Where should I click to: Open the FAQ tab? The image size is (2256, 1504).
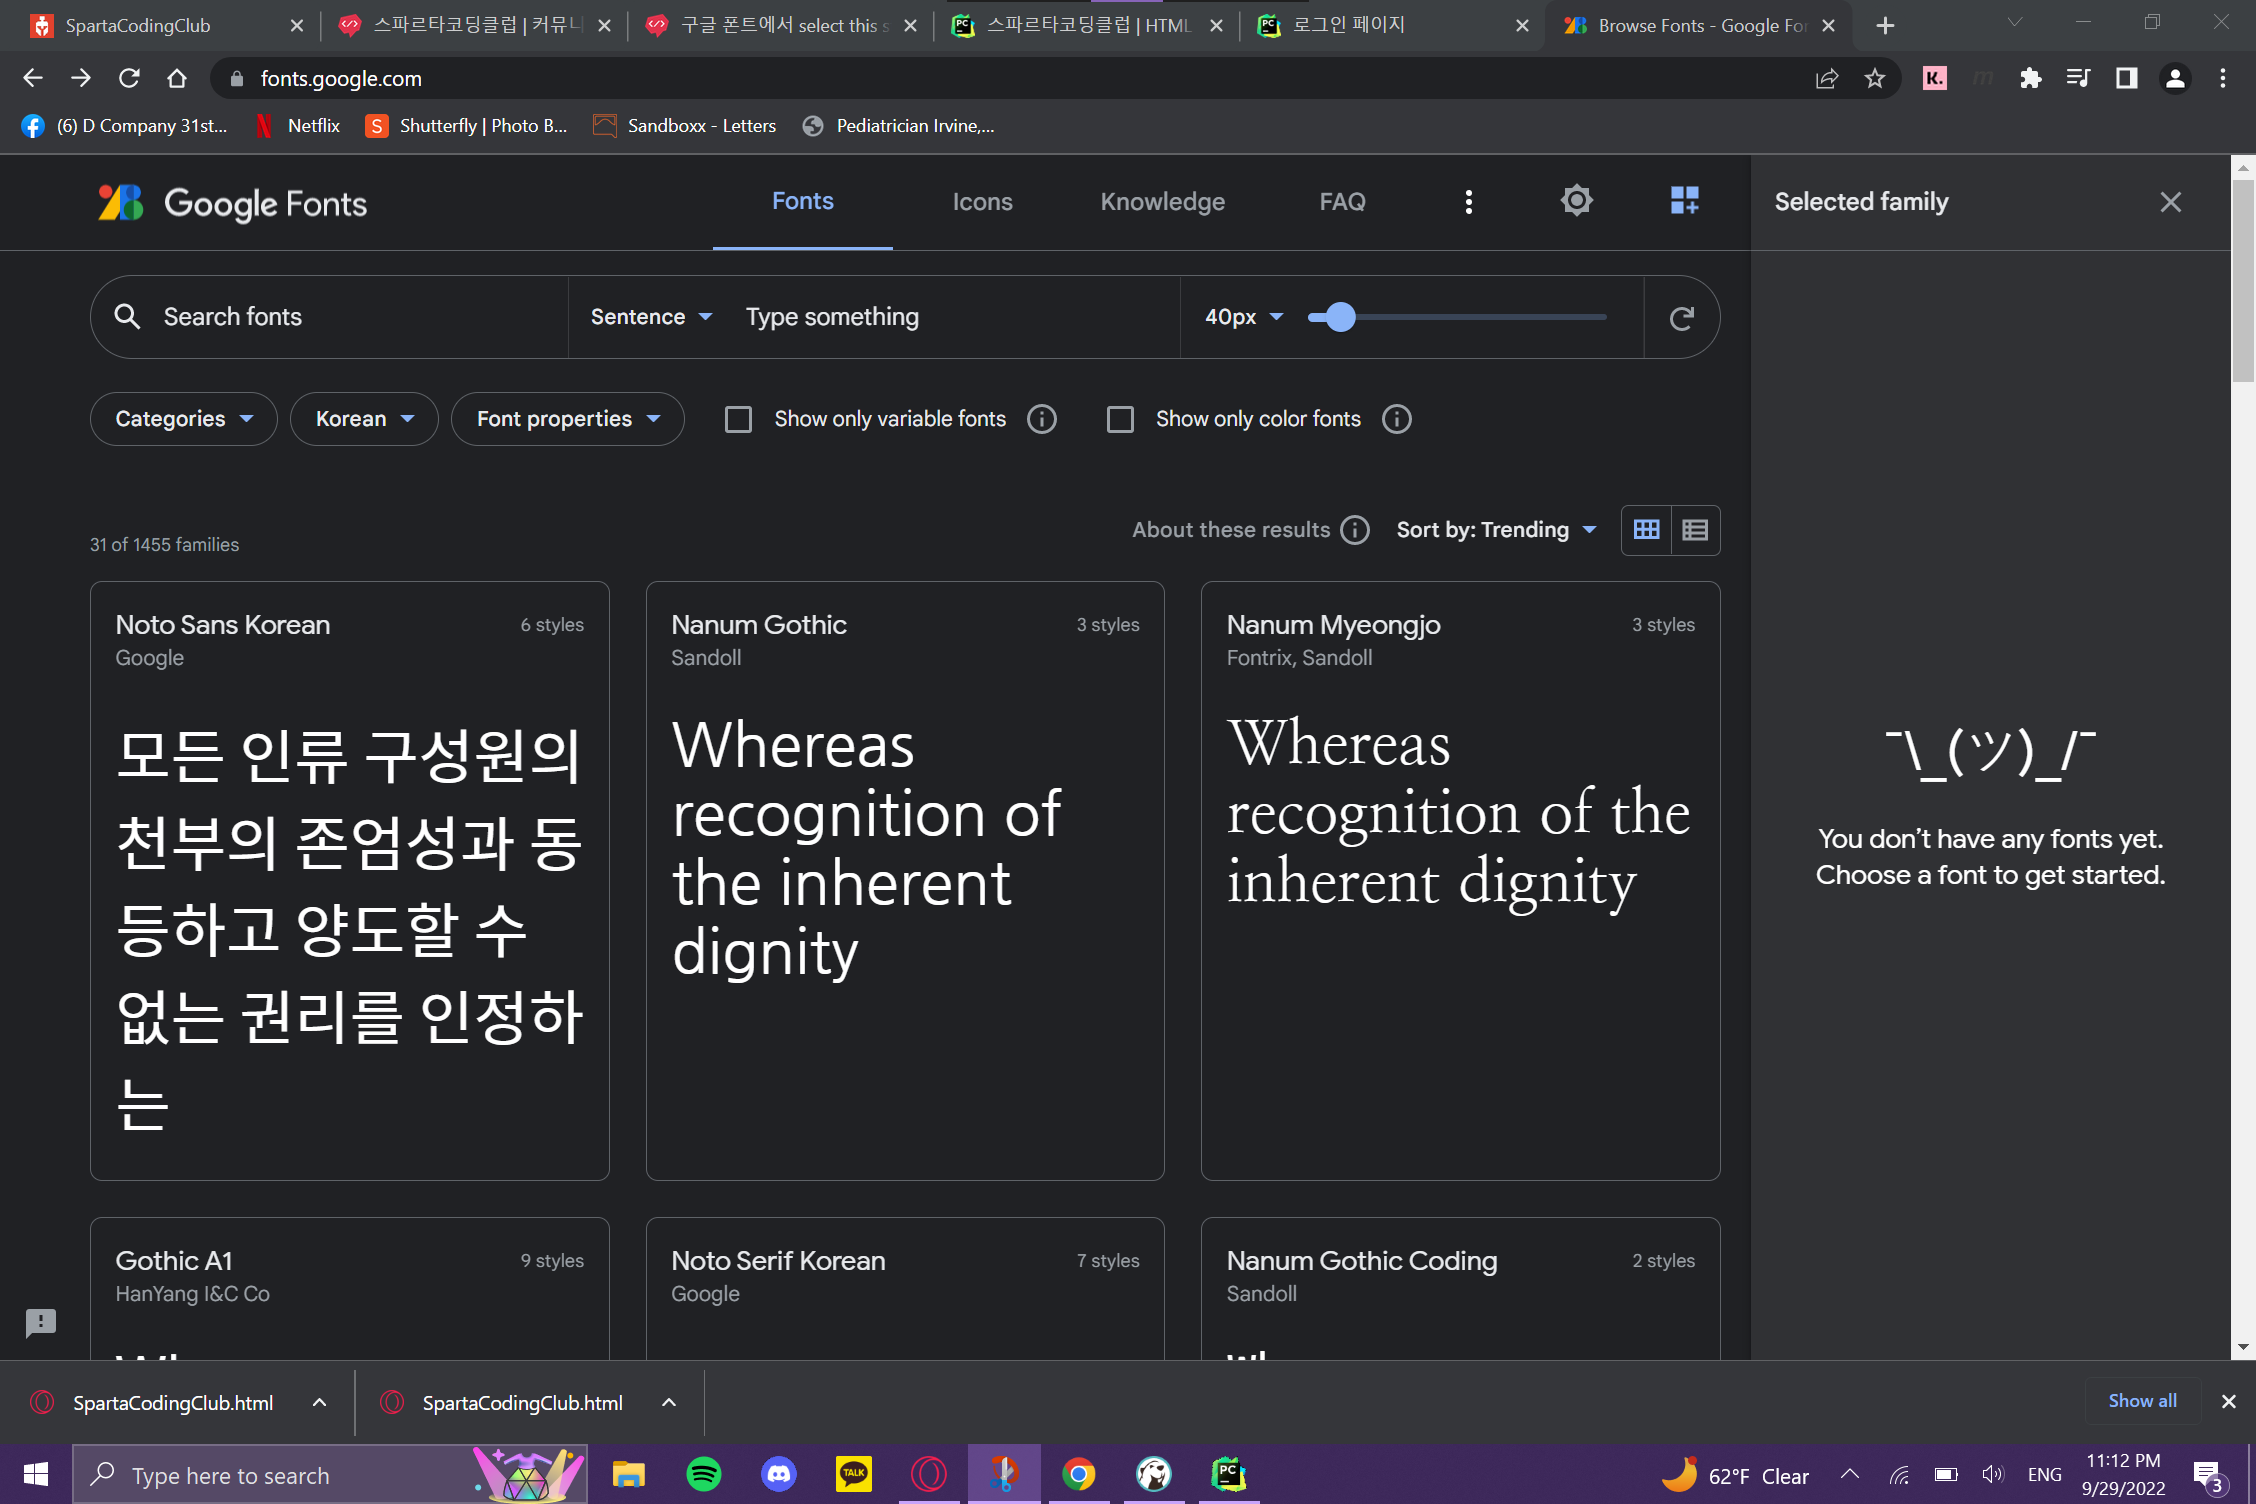pos(1343,202)
